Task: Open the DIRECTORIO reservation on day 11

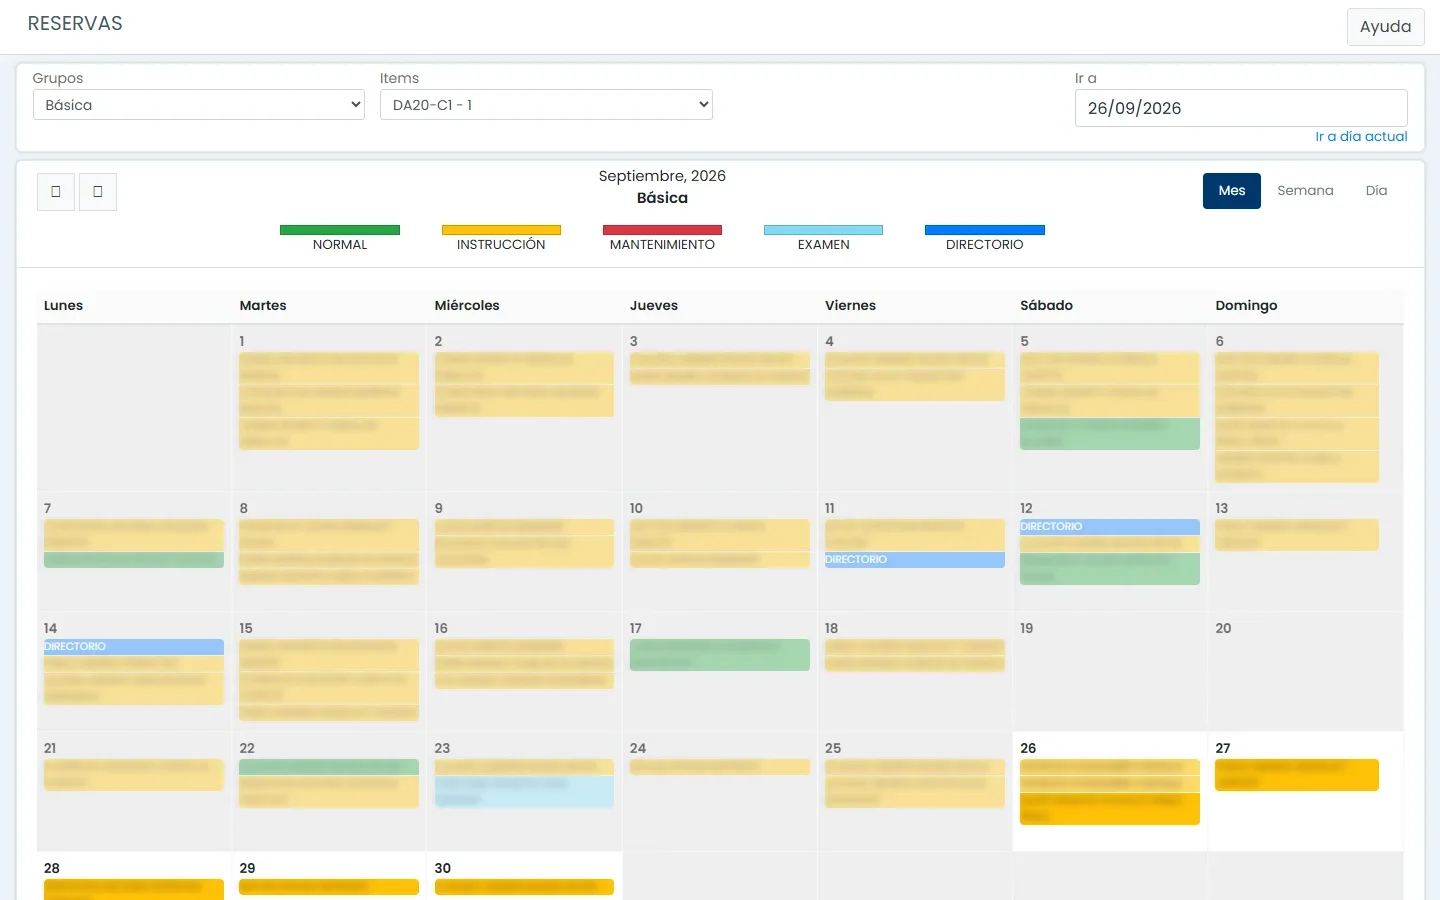Action: point(914,560)
